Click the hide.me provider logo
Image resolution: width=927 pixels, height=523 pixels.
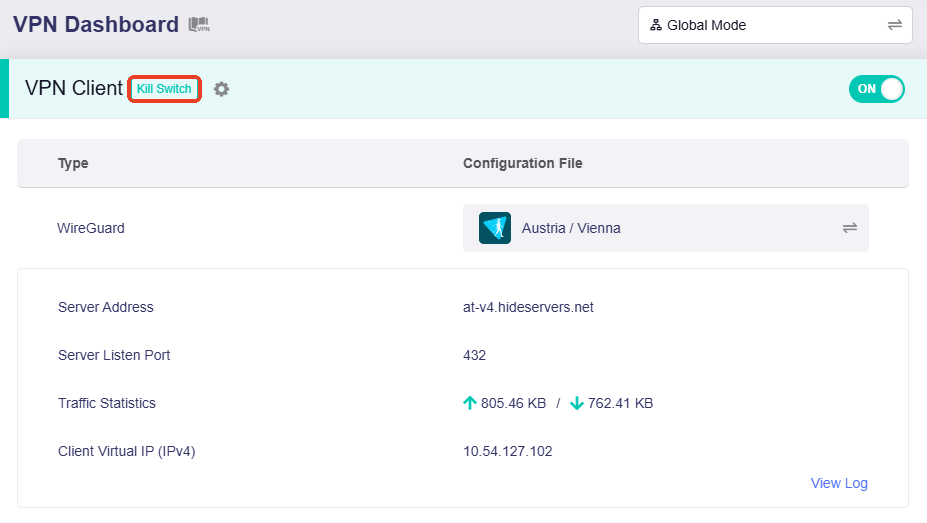click(x=495, y=228)
